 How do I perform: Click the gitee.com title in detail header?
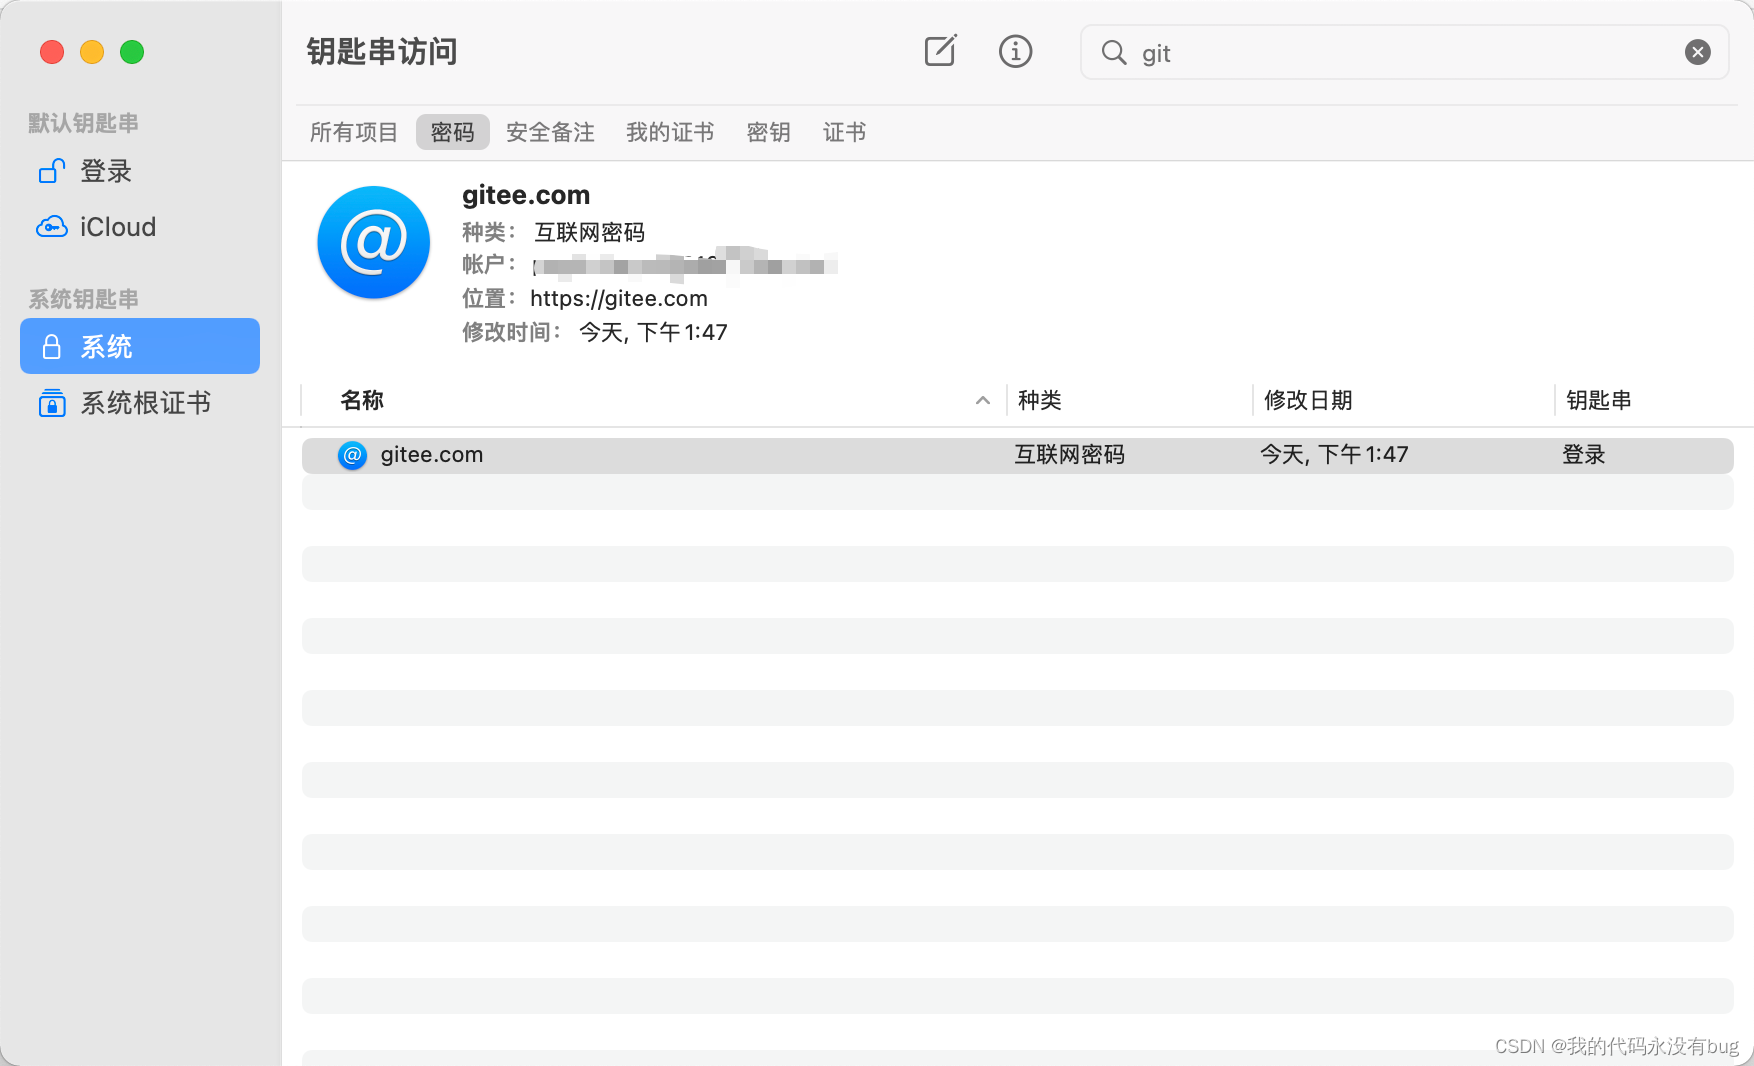pos(526,195)
